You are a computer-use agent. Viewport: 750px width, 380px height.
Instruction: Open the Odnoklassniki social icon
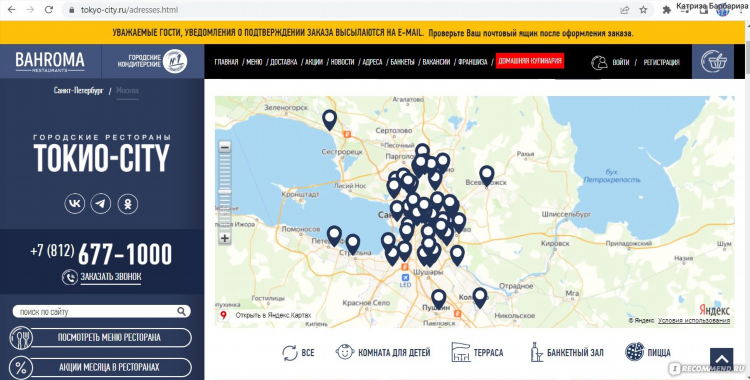coord(128,204)
